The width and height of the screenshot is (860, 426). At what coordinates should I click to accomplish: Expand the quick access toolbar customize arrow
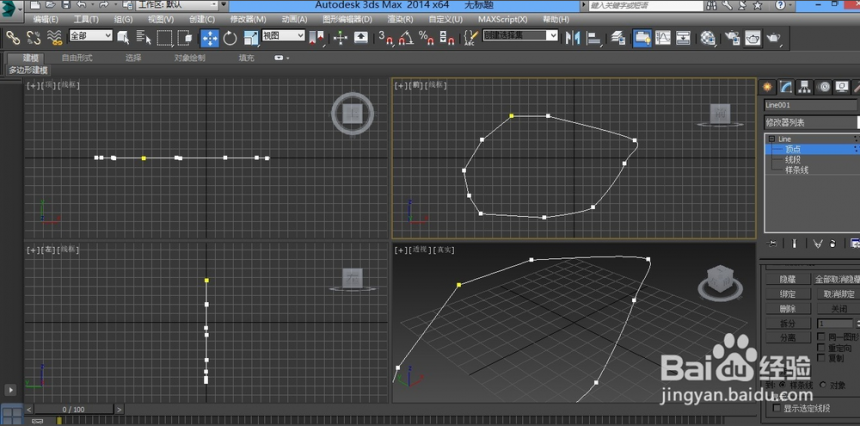pyautogui.click(x=223, y=5)
